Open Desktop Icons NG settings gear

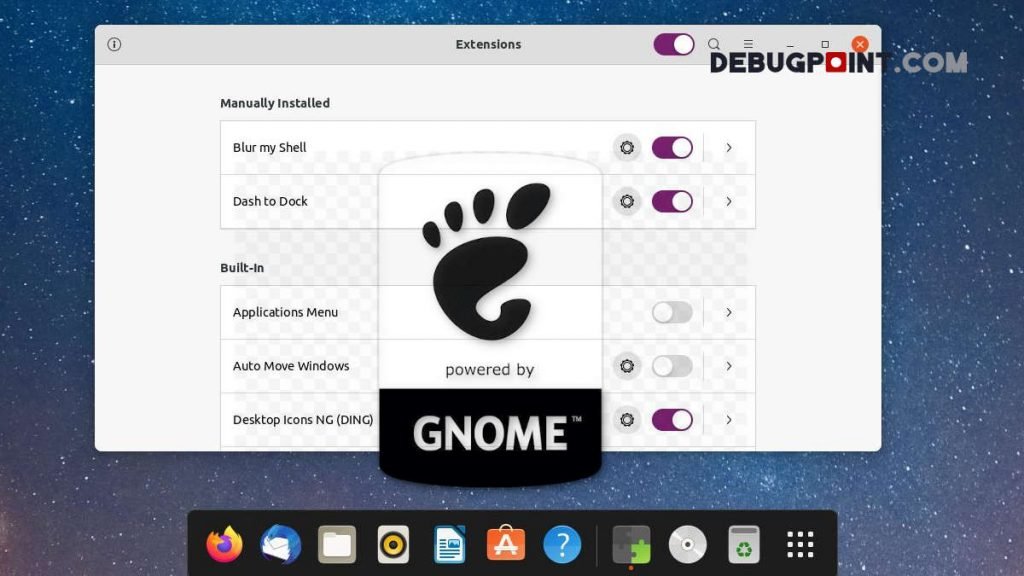(x=627, y=420)
